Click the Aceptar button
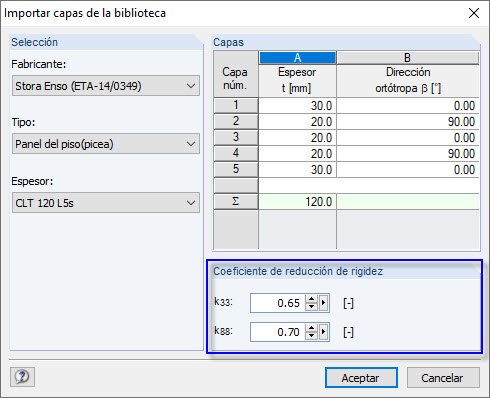This screenshot has width=490, height=398. point(361,378)
